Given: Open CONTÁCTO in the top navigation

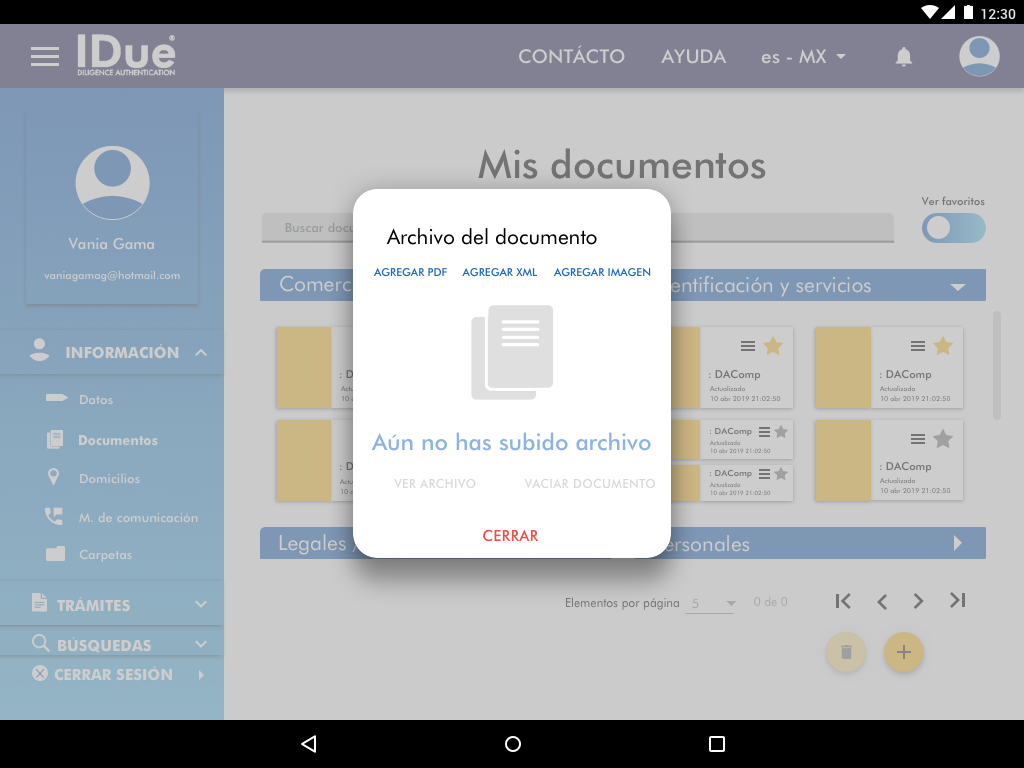Looking at the screenshot, I should pos(571,57).
